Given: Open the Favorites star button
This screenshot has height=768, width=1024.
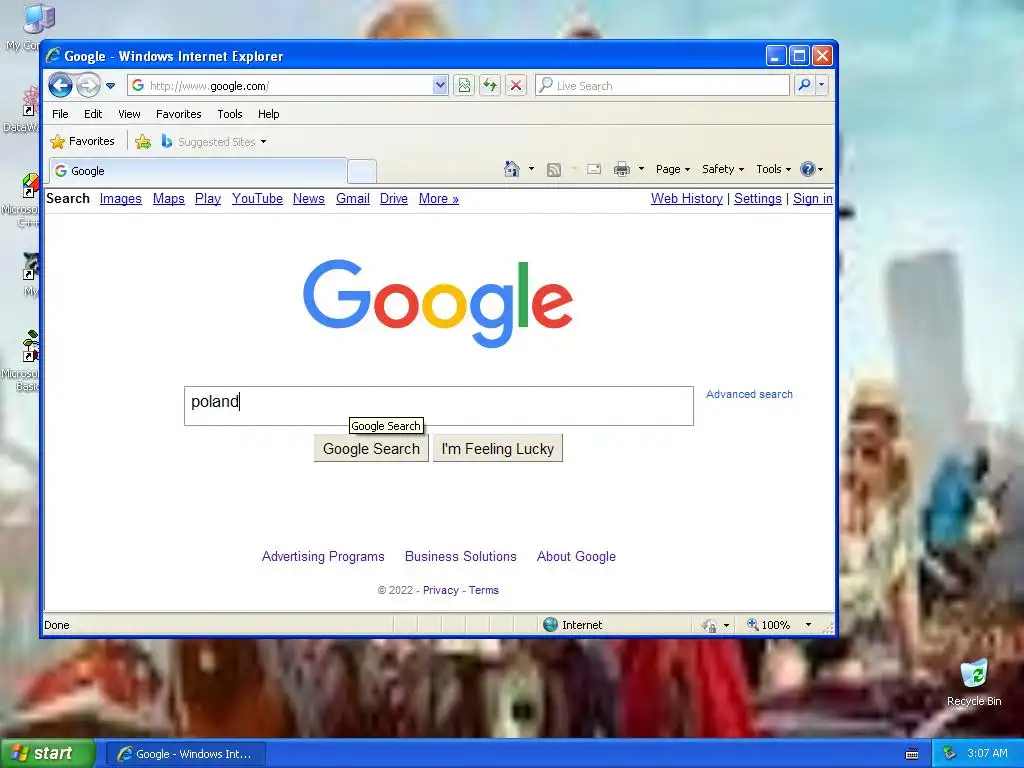Looking at the screenshot, I should (x=83, y=141).
